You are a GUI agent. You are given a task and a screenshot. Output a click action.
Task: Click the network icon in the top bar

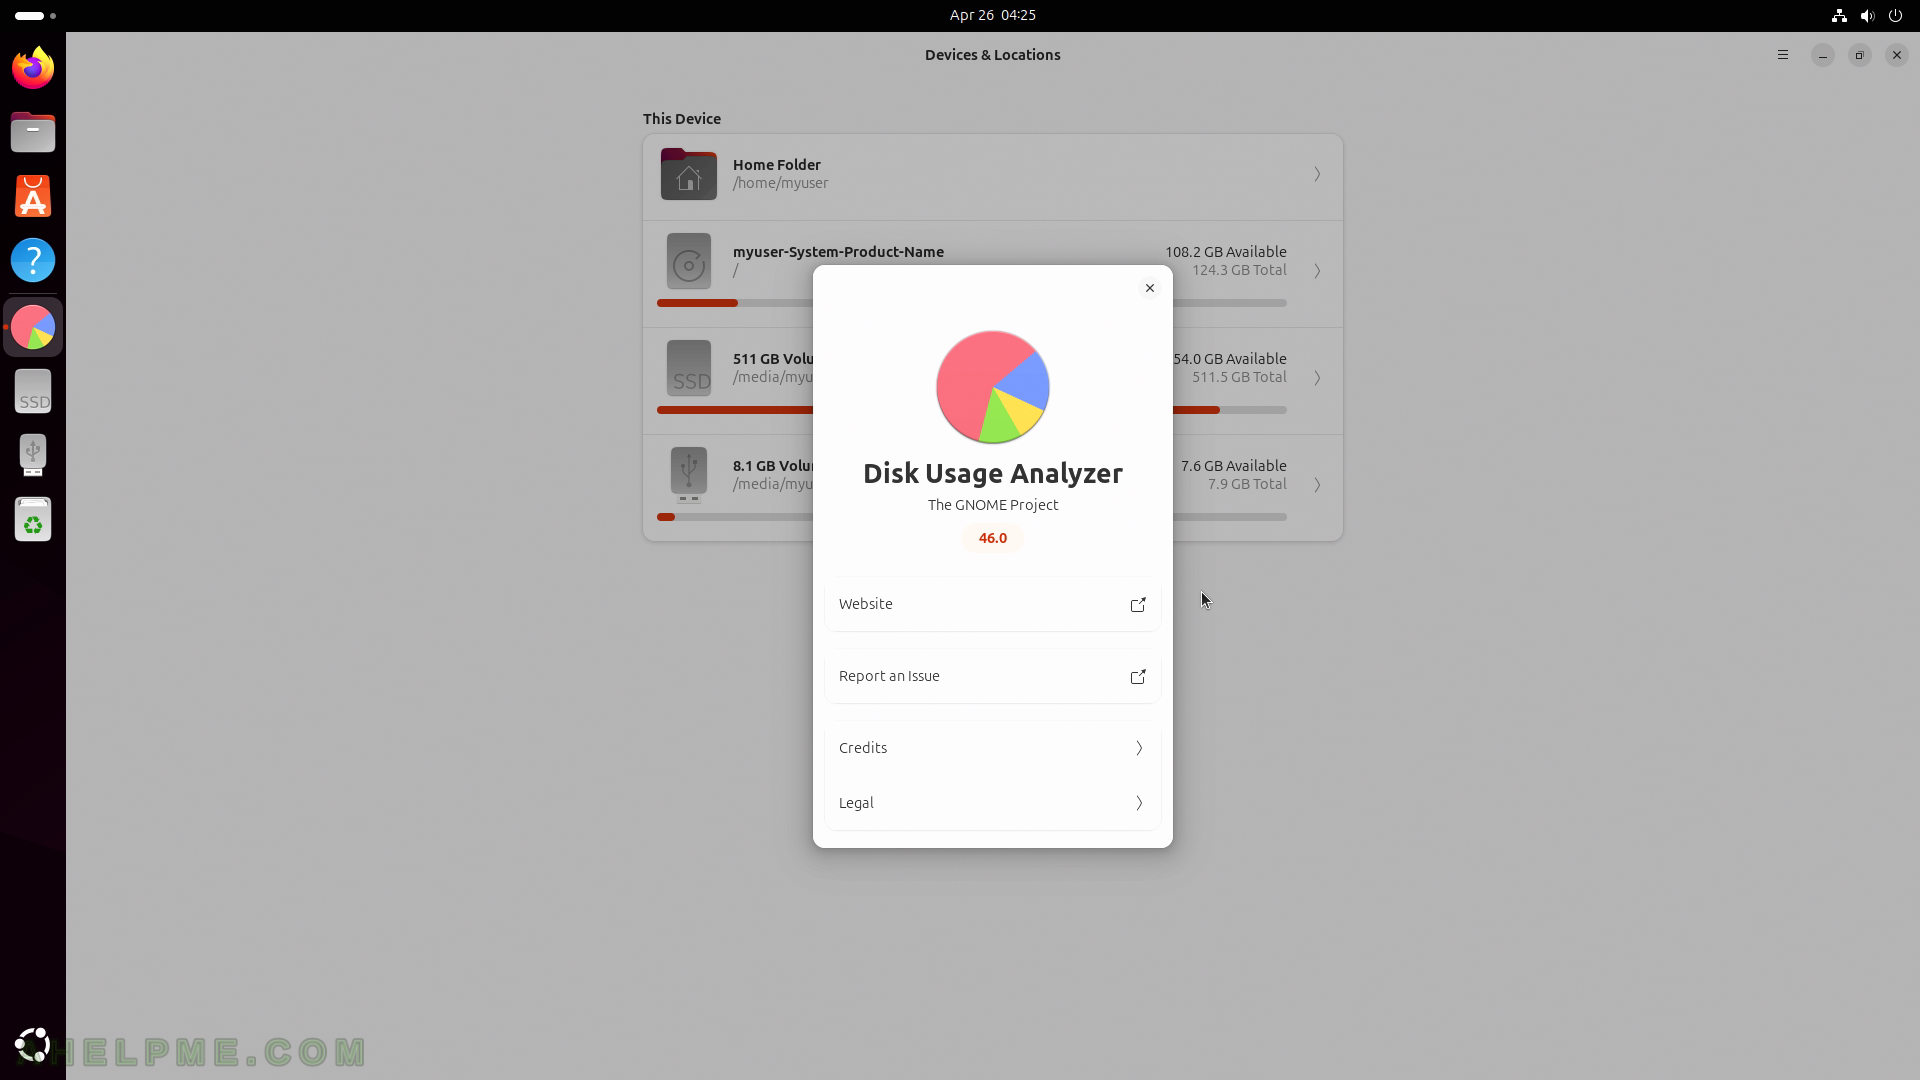[x=1838, y=15]
